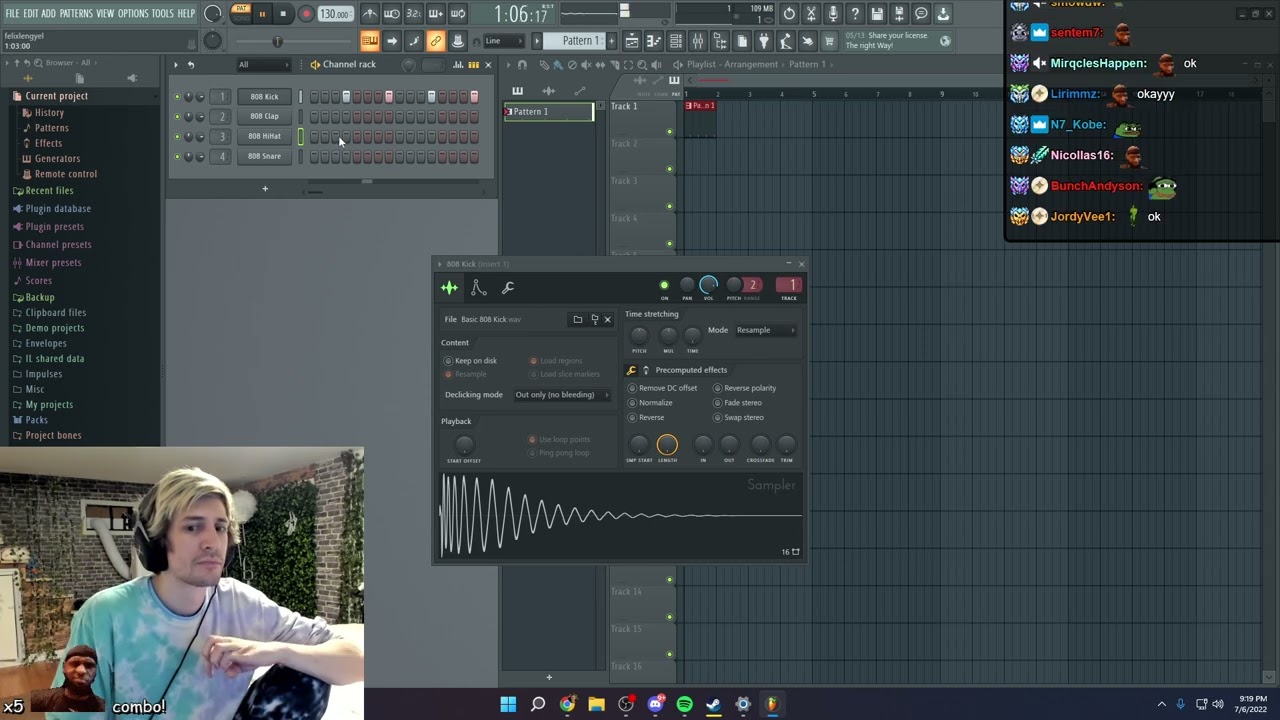Enable Reverse polarity

point(744,388)
